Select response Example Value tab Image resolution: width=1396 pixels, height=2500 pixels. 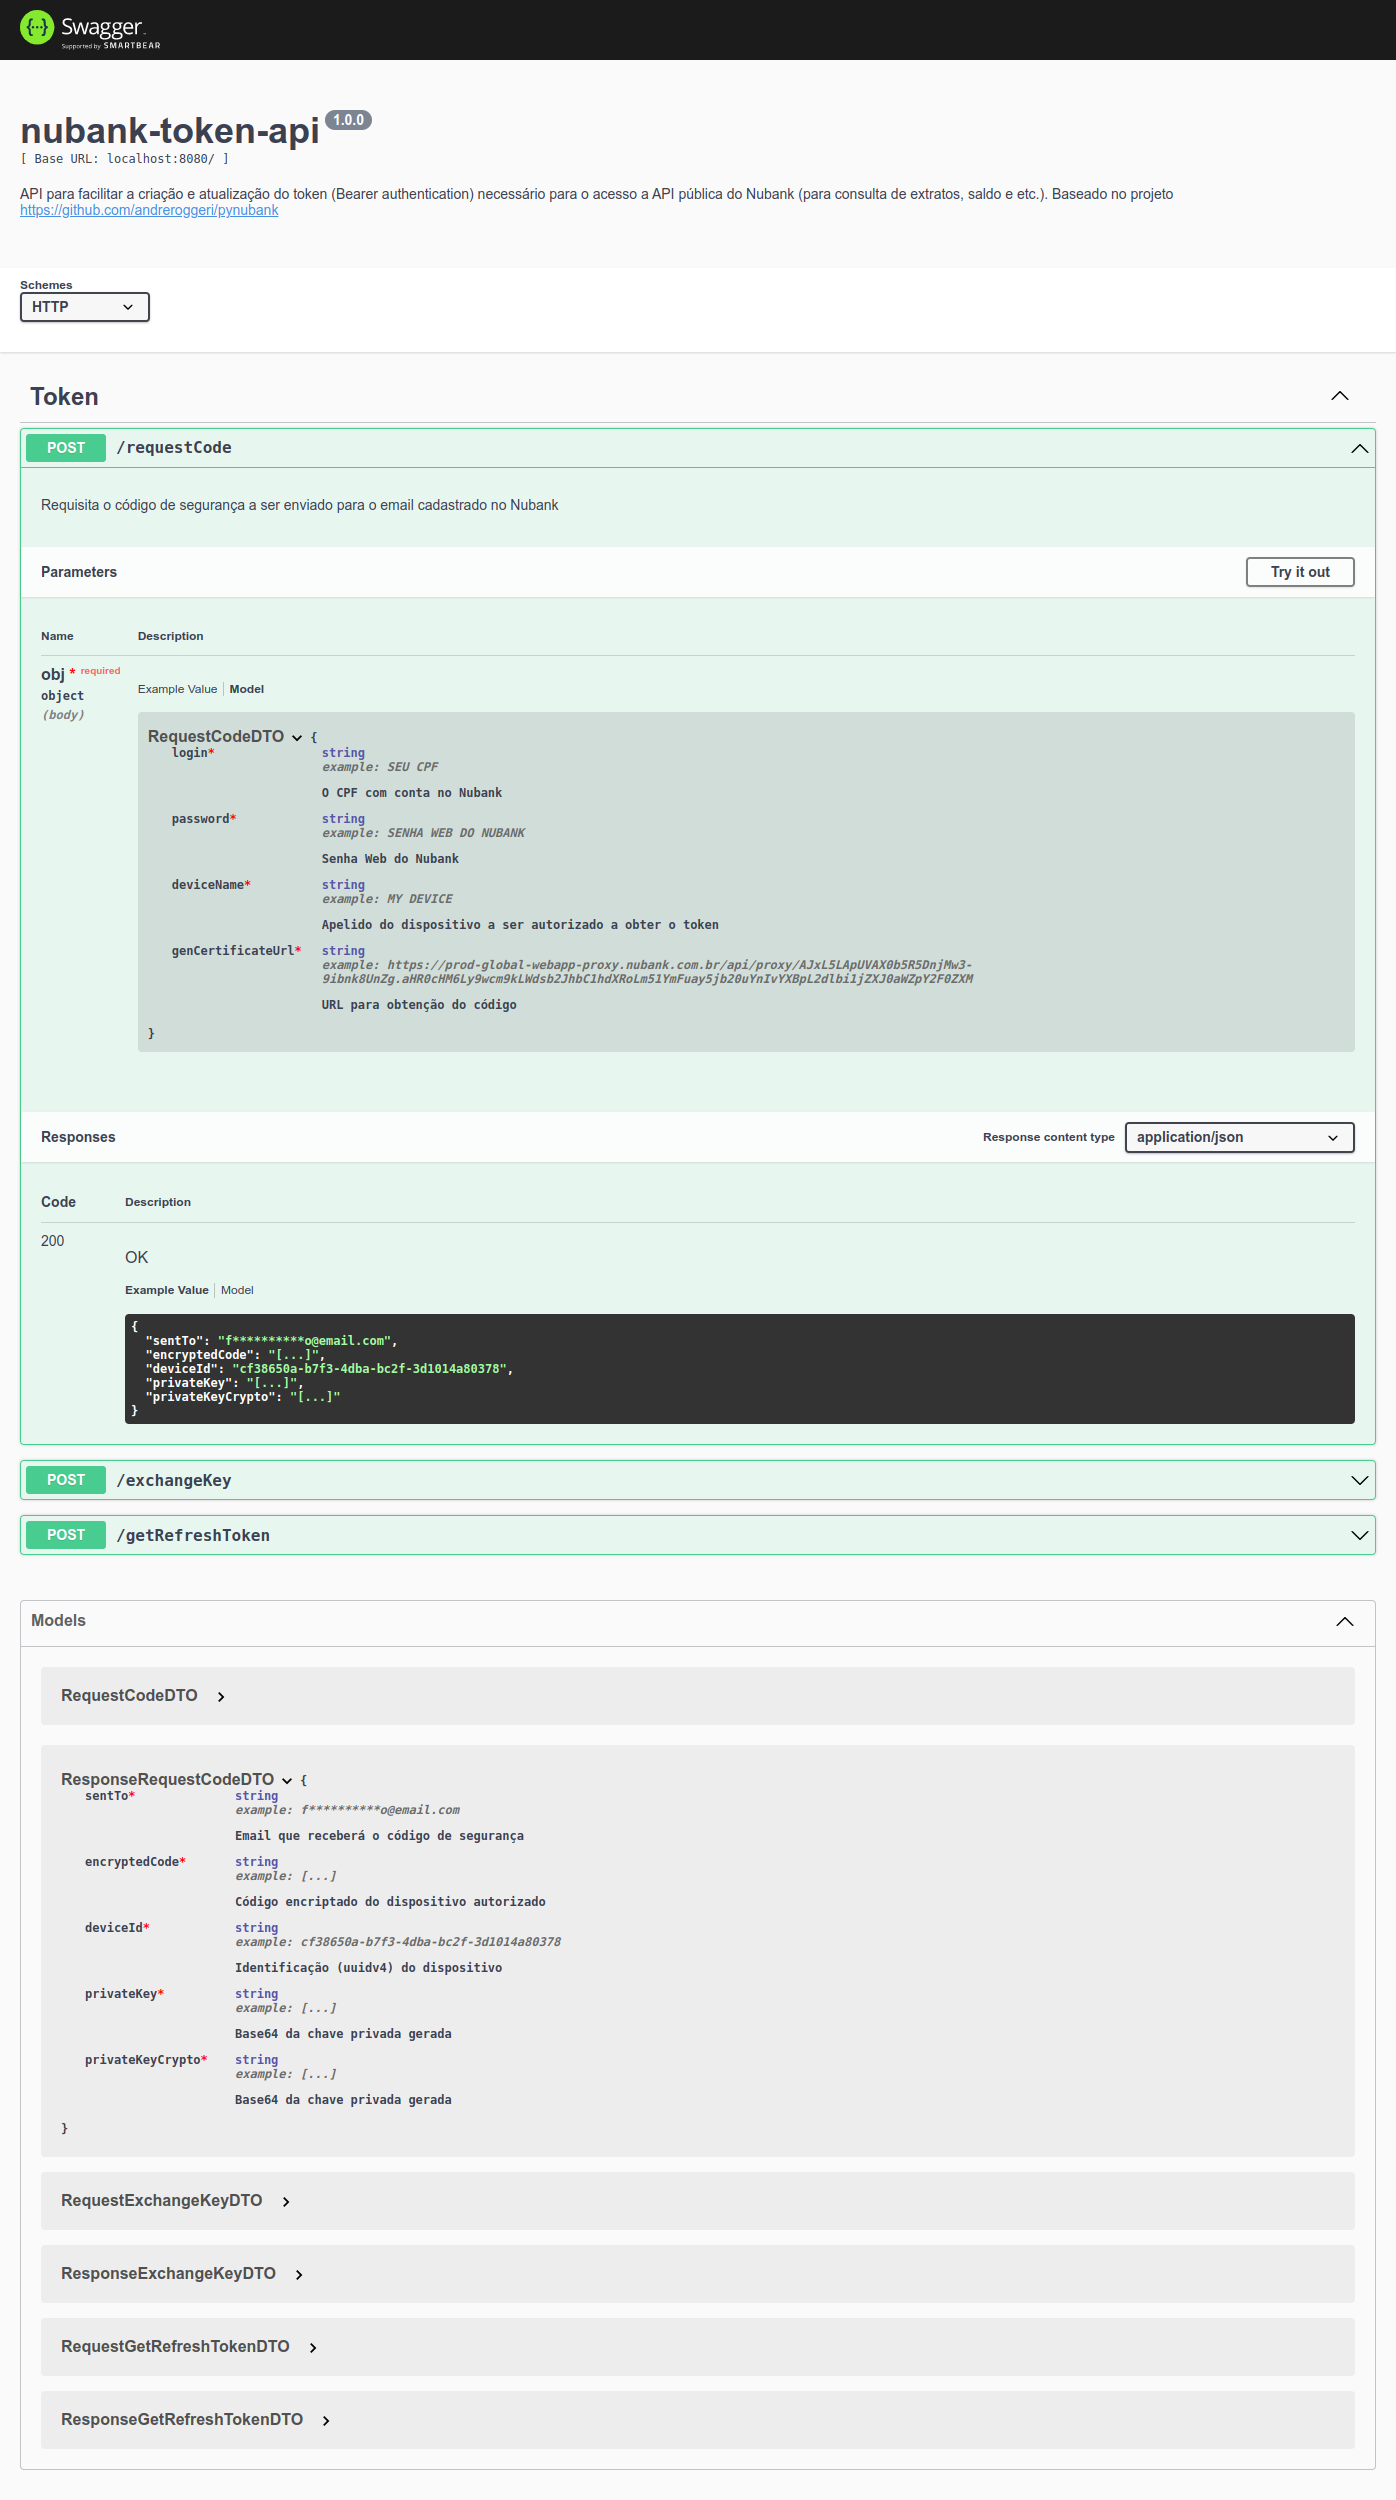click(x=167, y=1290)
